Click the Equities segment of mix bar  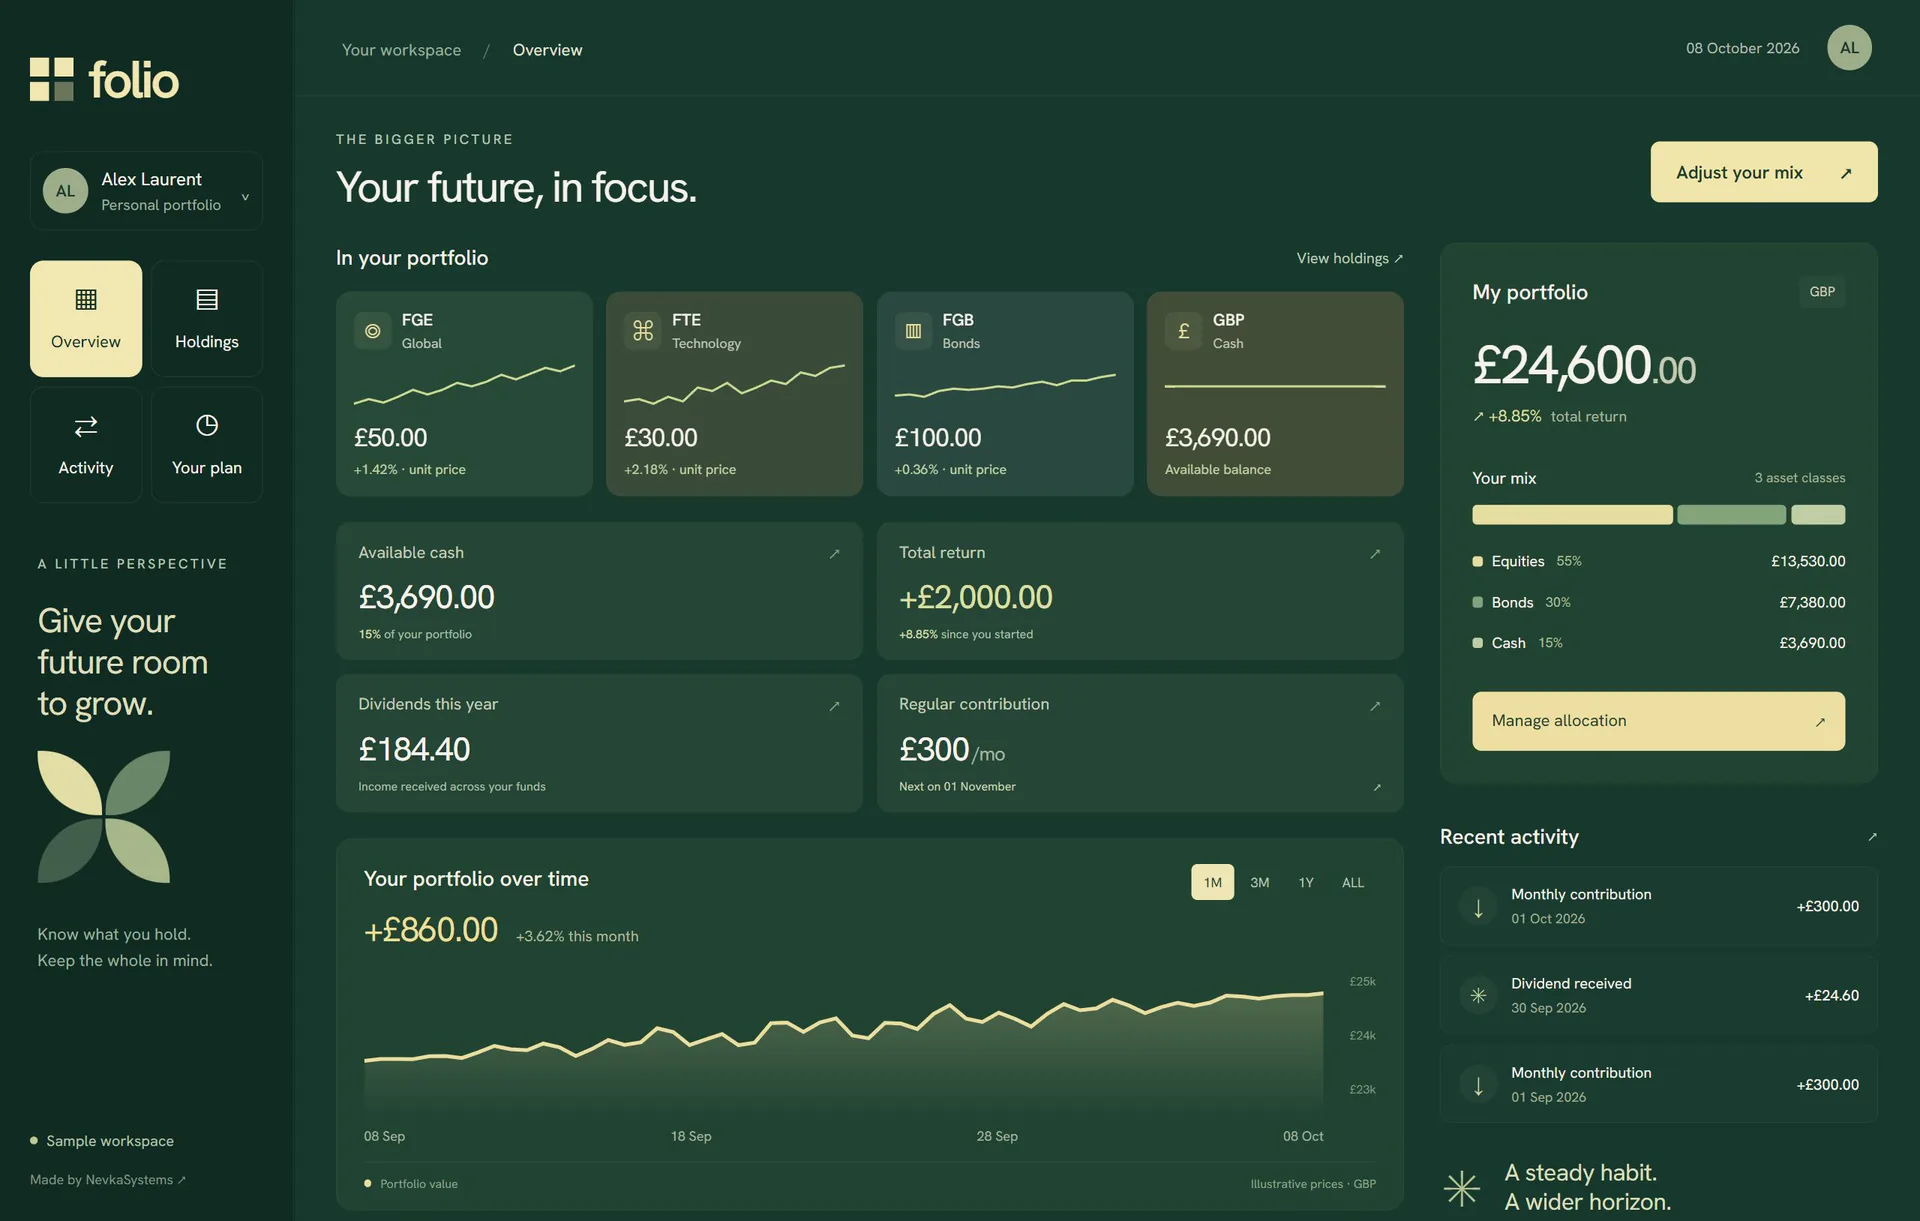[1572, 515]
